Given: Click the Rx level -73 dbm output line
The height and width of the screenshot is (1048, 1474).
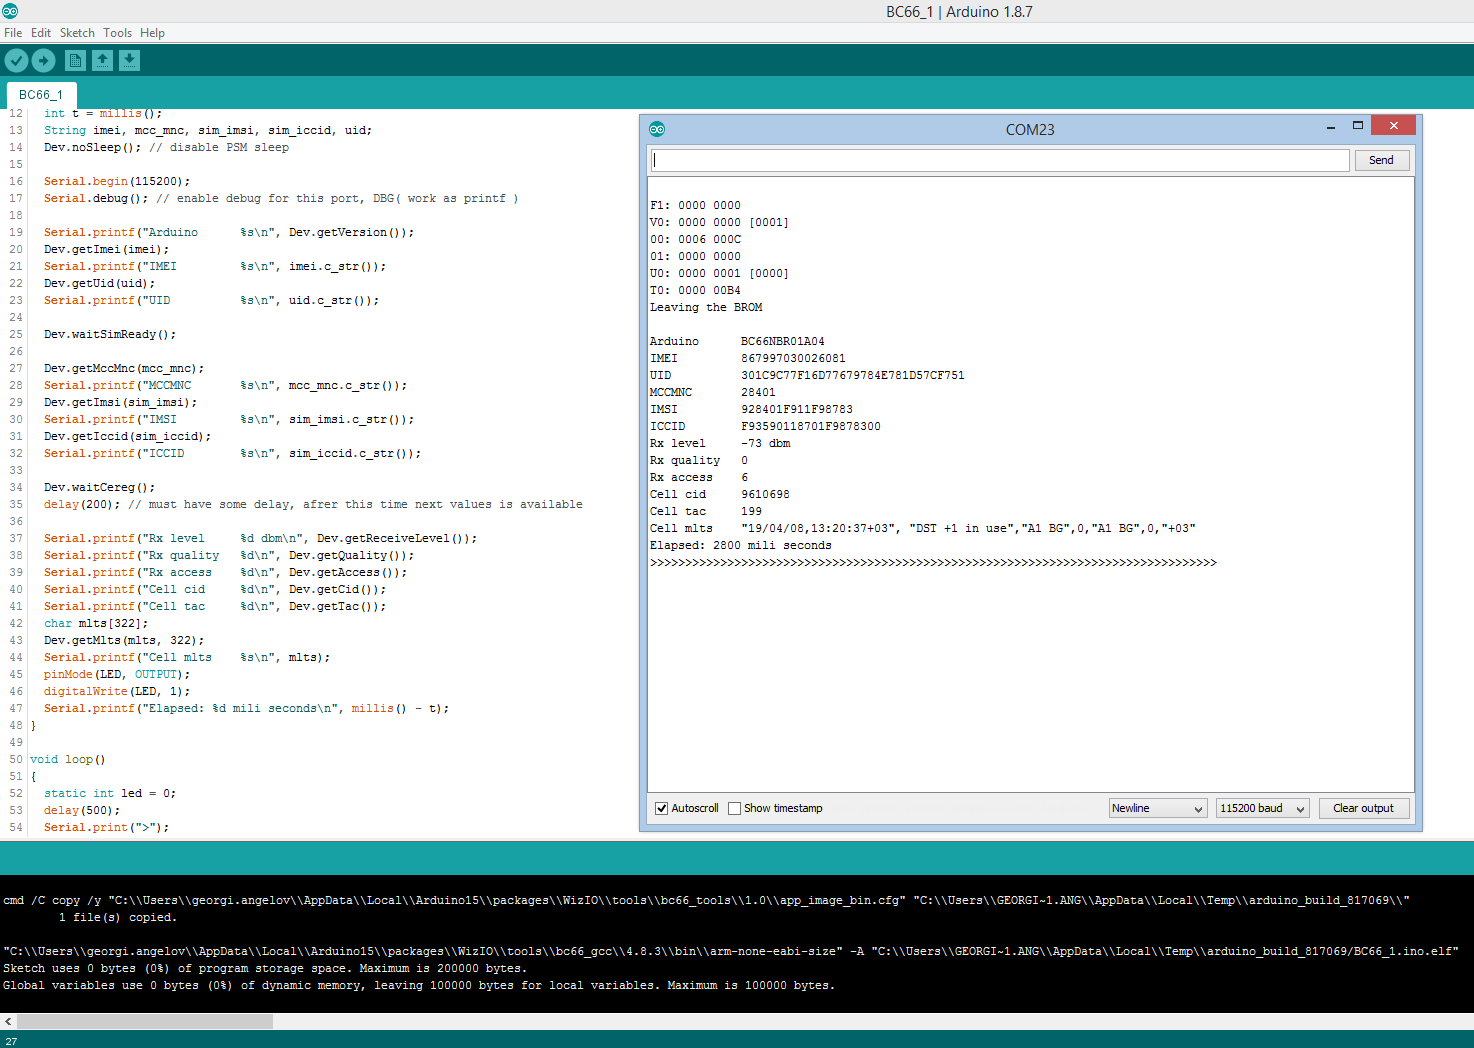Looking at the screenshot, I should [720, 443].
